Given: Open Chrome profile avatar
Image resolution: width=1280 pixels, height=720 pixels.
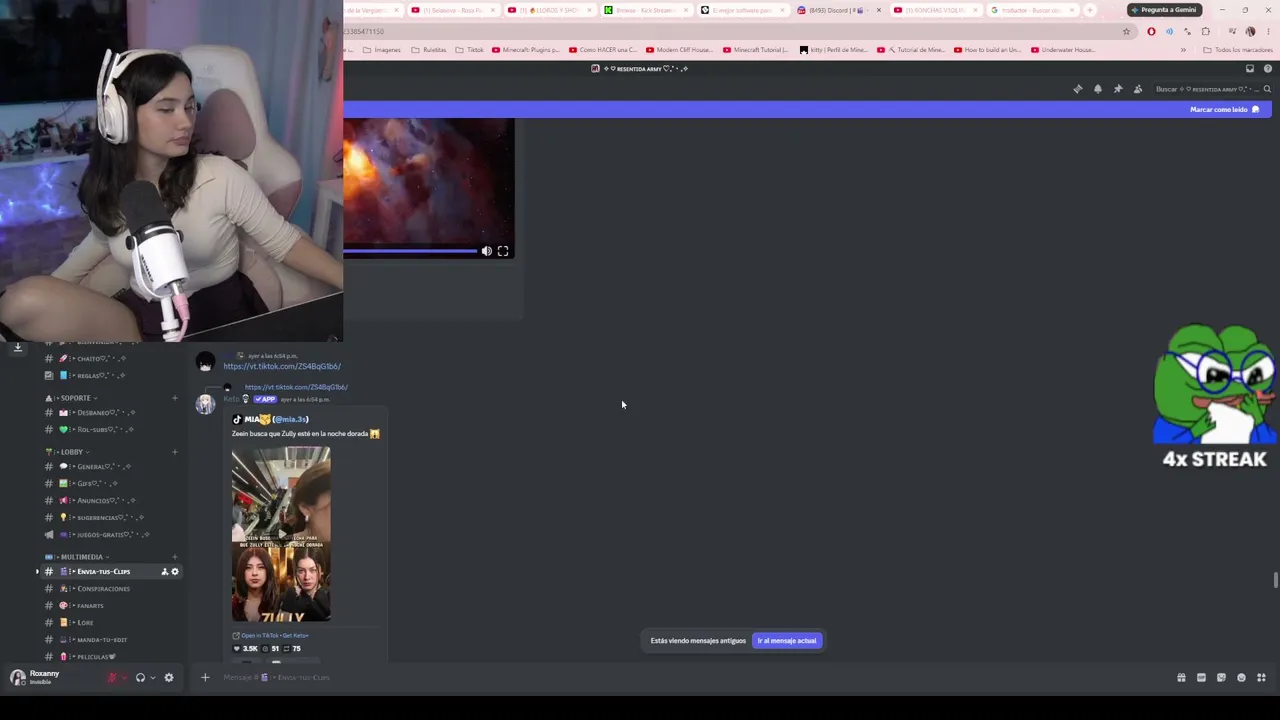Looking at the screenshot, I should point(1250,32).
